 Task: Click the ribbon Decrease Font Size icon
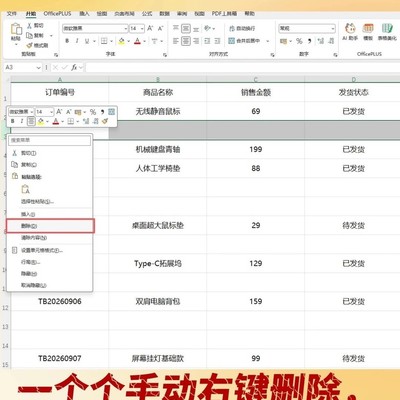[161, 28]
